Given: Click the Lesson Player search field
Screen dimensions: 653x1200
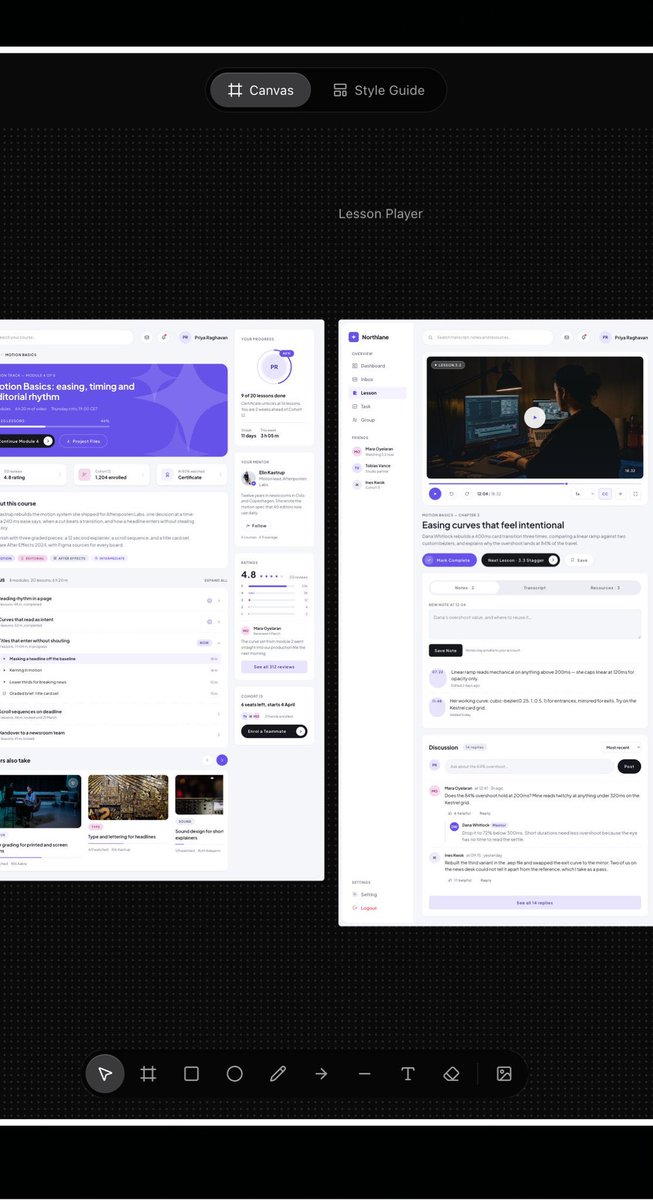Looking at the screenshot, I should click(x=487, y=338).
